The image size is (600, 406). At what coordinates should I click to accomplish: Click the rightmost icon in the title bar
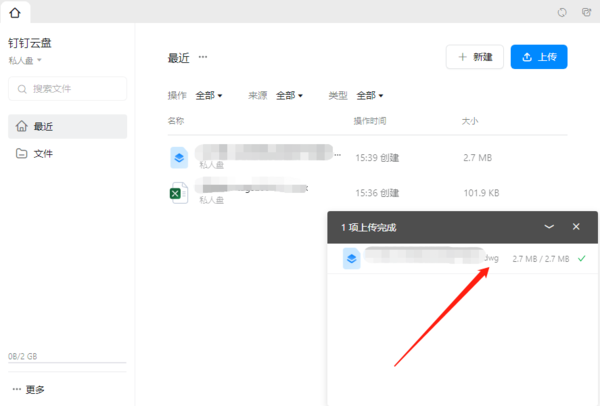(x=585, y=13)
